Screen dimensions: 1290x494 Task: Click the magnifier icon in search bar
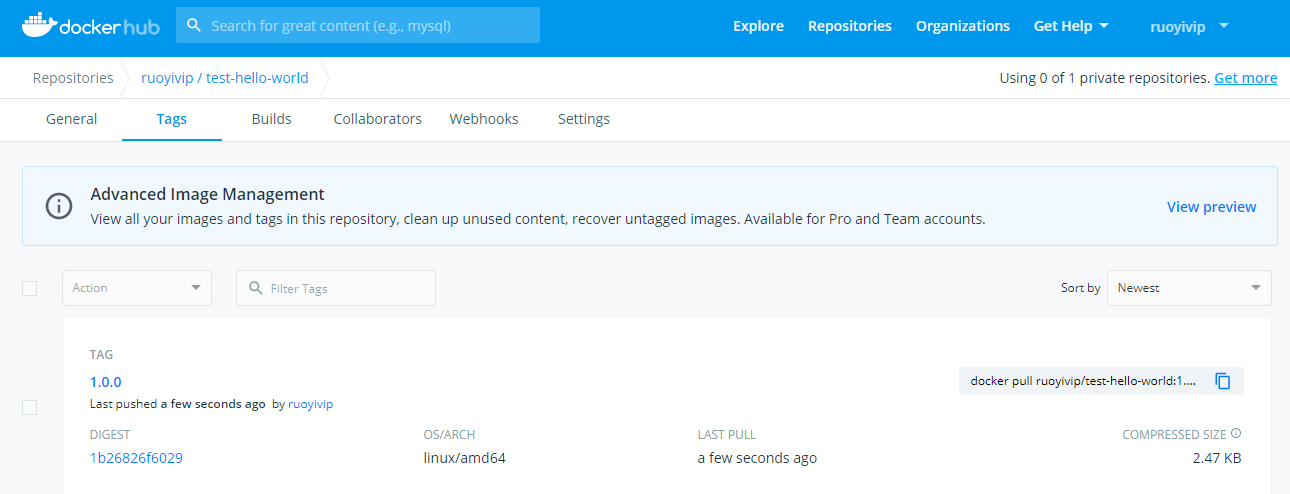(x=194, y=26)
